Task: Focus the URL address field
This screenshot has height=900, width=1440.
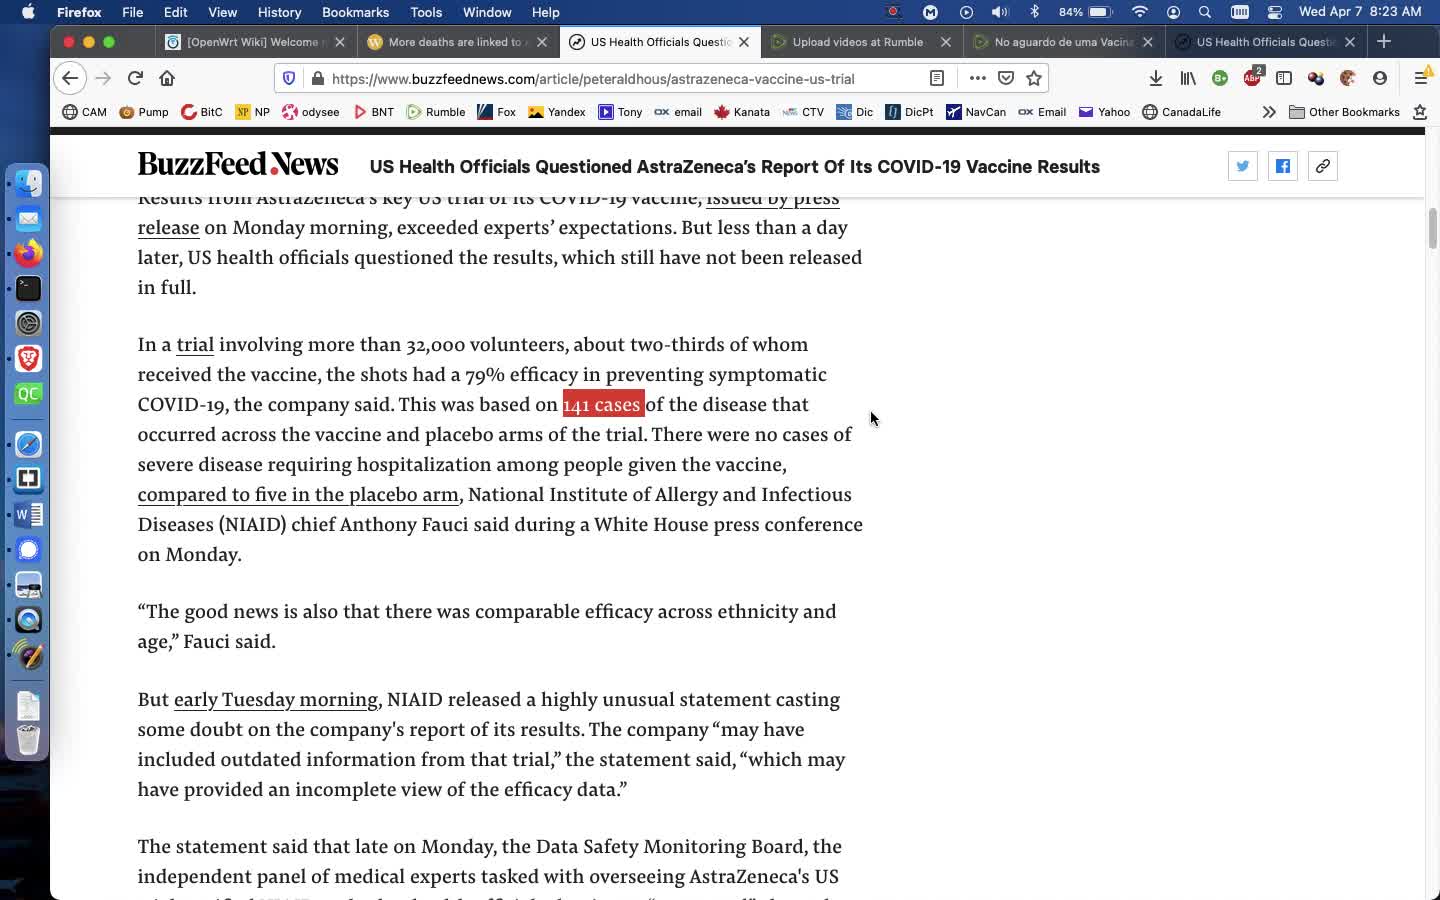Action: coord(620,78)
